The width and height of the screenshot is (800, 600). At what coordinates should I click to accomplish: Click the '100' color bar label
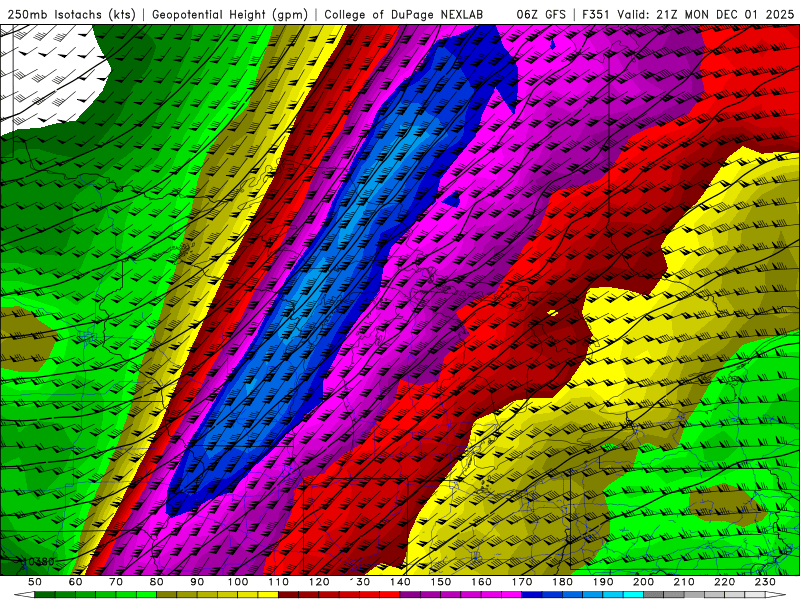(x=238, y=582)
